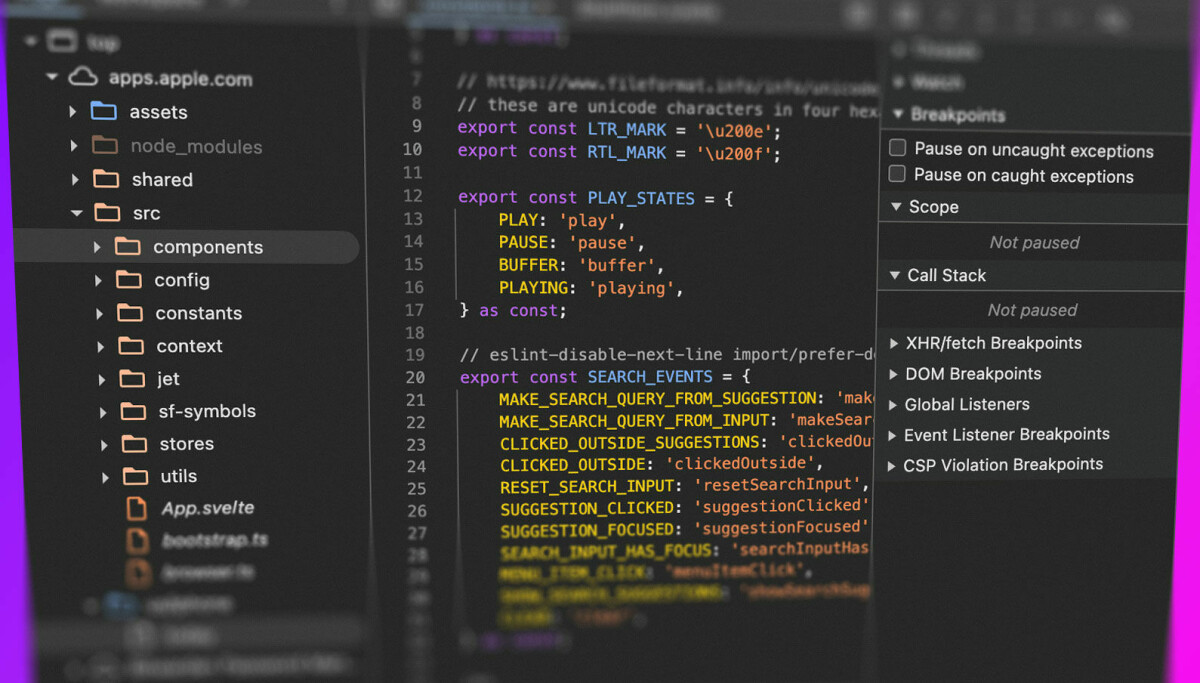
Task: Click the bootstrap.ts file icon
Action: [138, 540]
